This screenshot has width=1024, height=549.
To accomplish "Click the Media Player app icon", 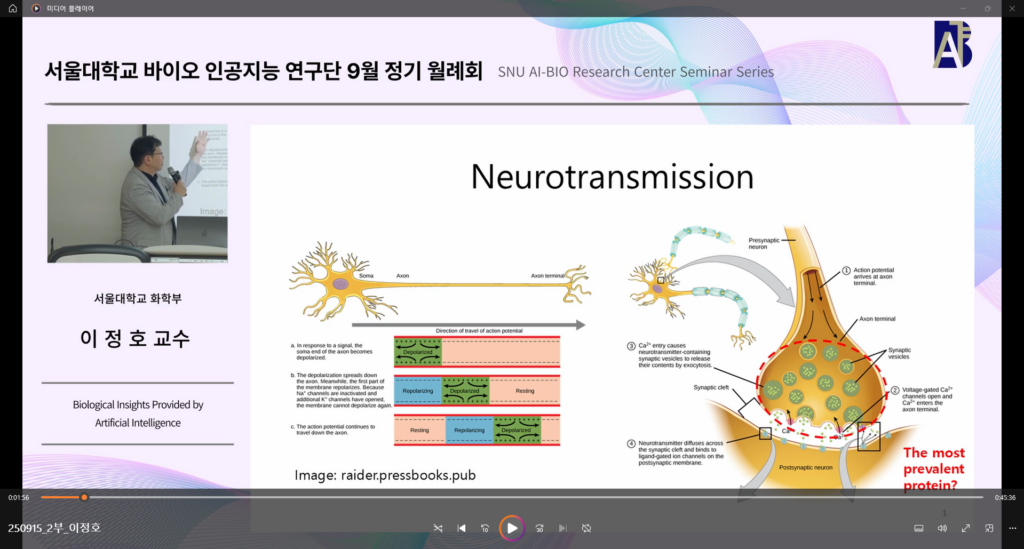I will [x=37, y=8].
